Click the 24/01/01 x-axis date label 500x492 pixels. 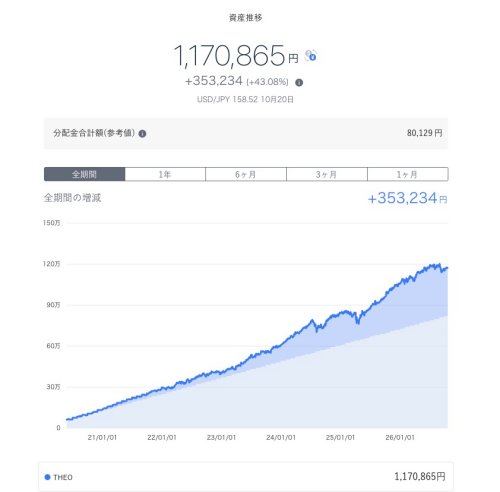coord(281,437)
